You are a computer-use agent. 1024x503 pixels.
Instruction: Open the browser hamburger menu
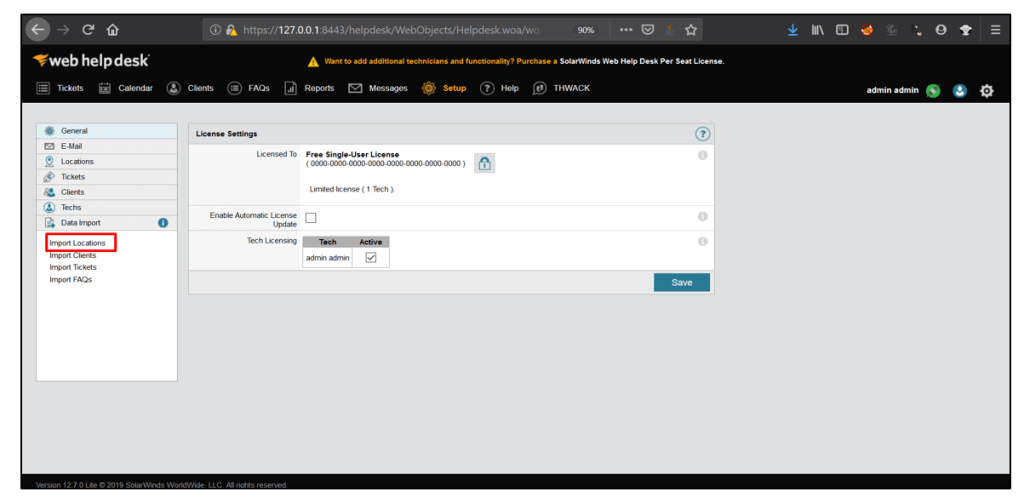[x=995, y=29]
